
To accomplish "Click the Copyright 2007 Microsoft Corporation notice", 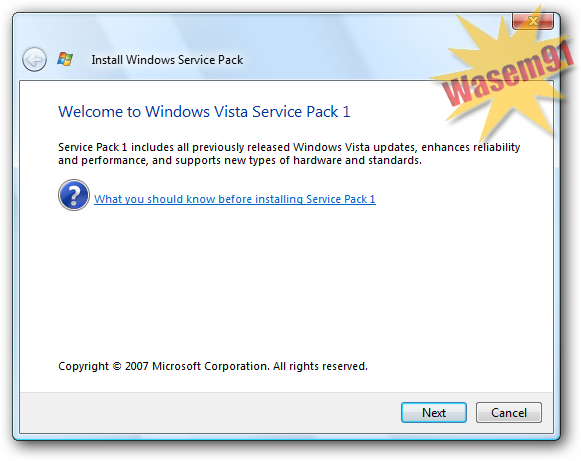I will pyautogui.click(x=213, y=366).
